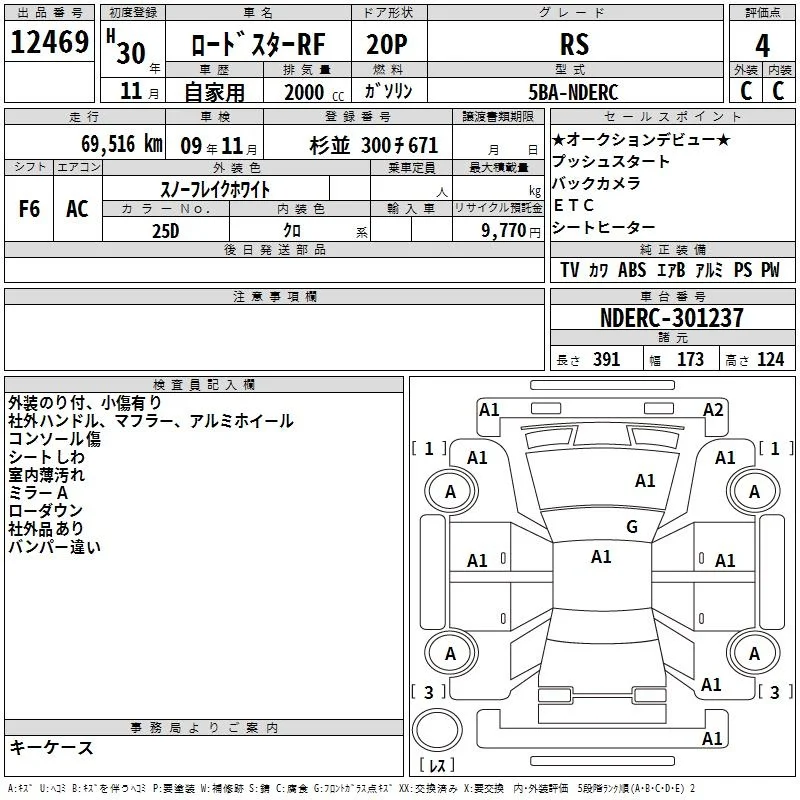Click the PW equipment label
Viewport: 800px width, 800px height.
[x=770, y=270]
